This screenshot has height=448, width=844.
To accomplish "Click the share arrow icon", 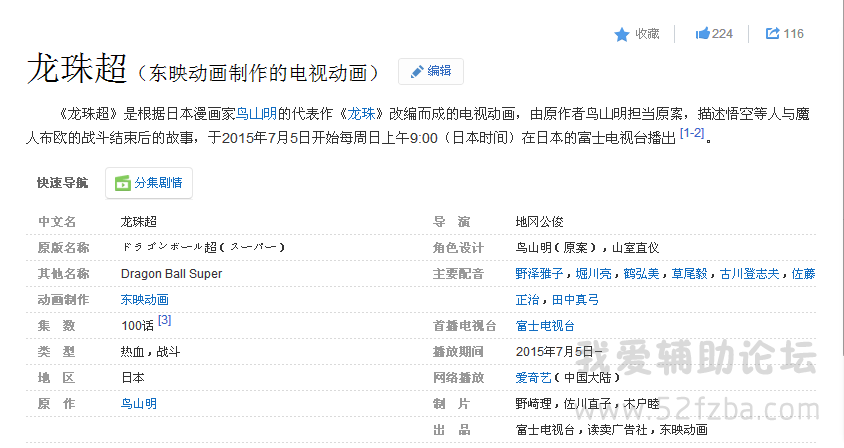I will tap(772, 33).
